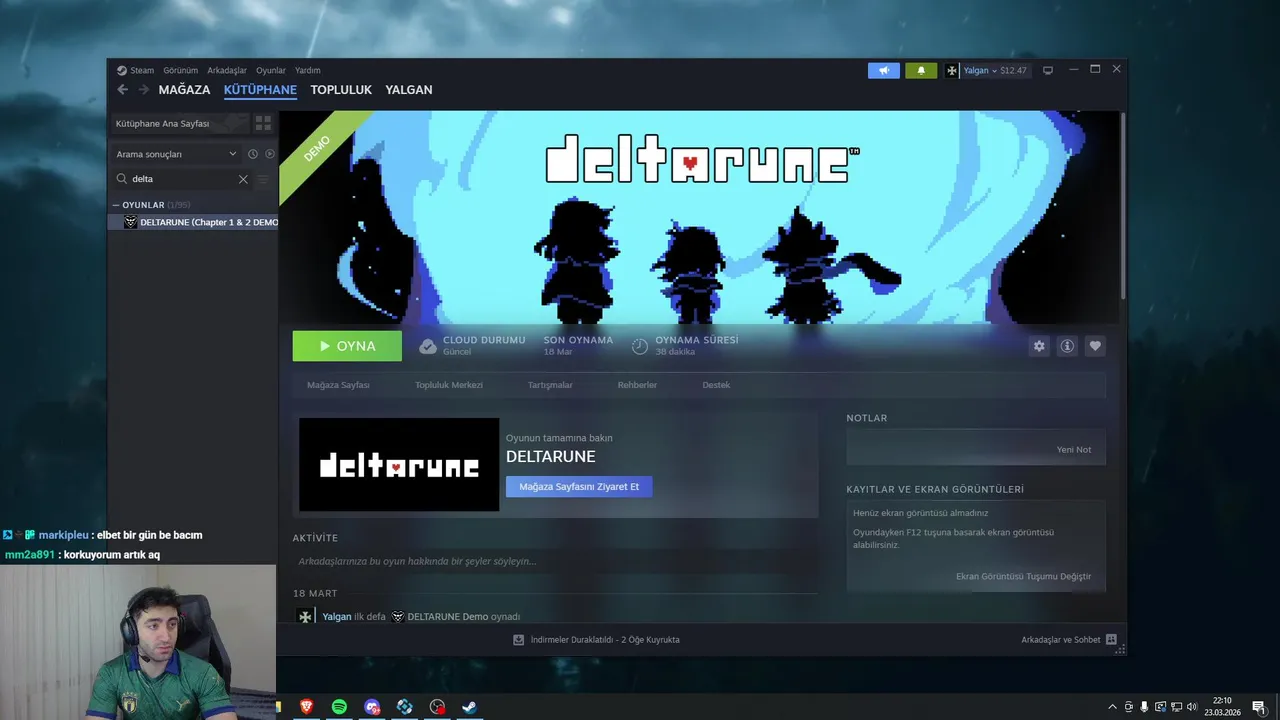Go to the TOPLULUK tab
Image resolution: width=1280 pixels, height=720 pixels.
pos(341,90)
